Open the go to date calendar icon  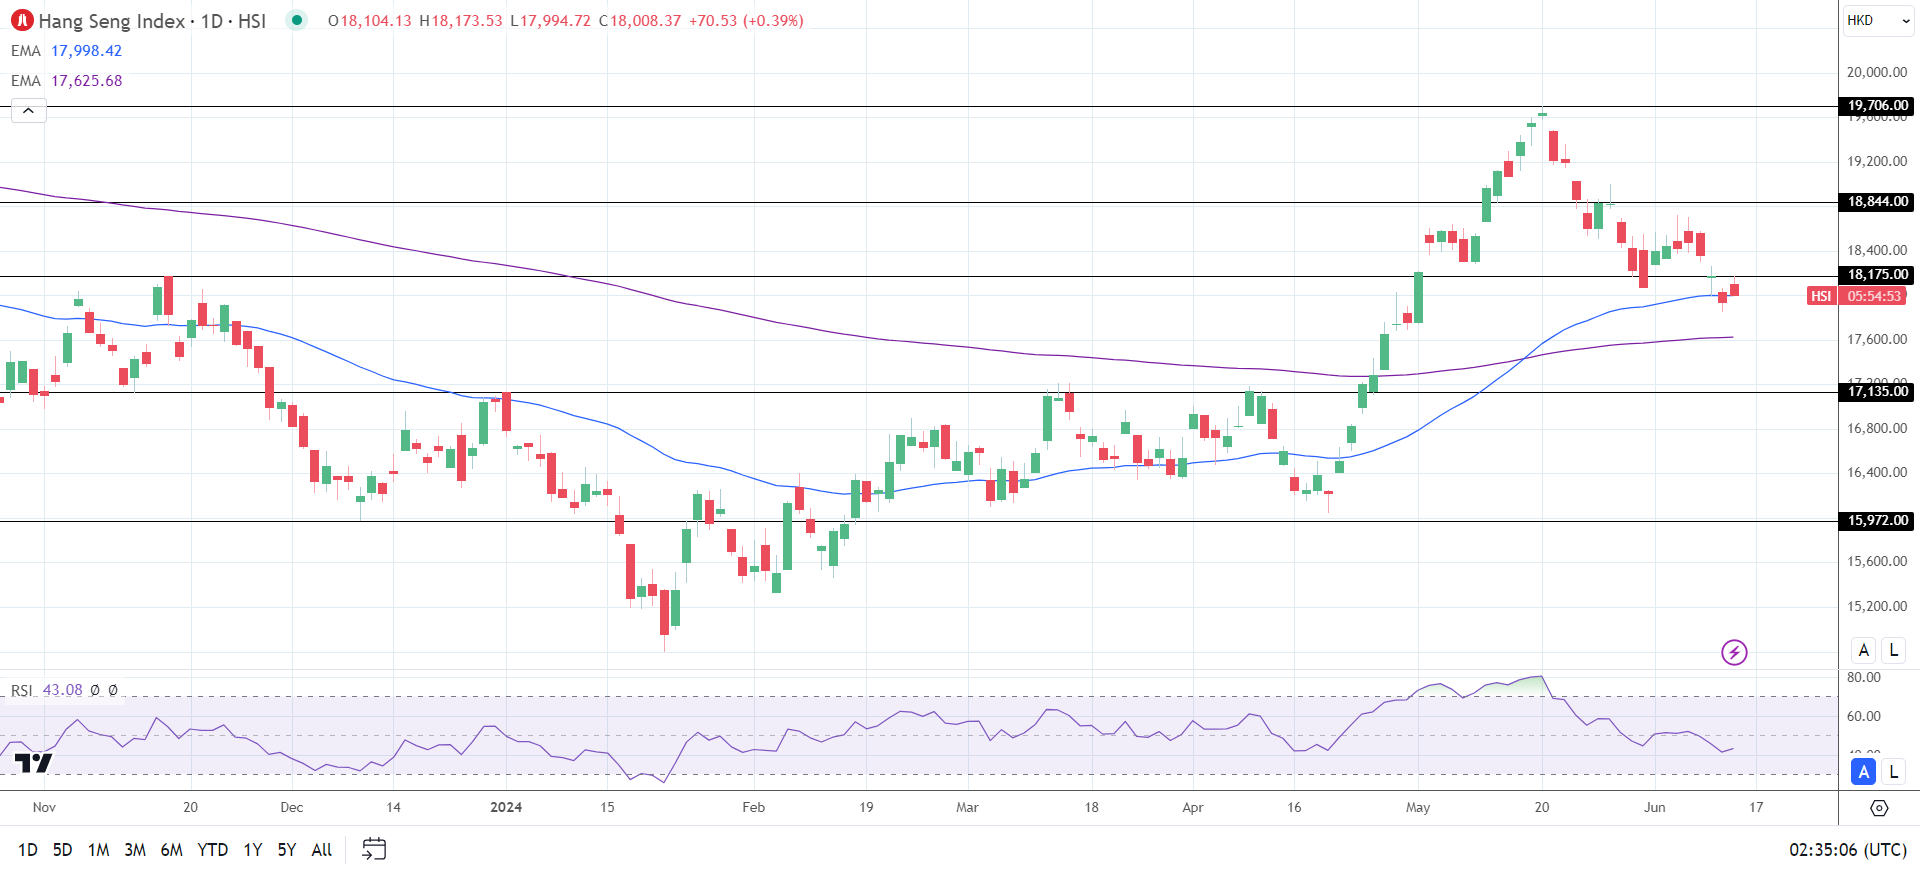pos(374,850)
